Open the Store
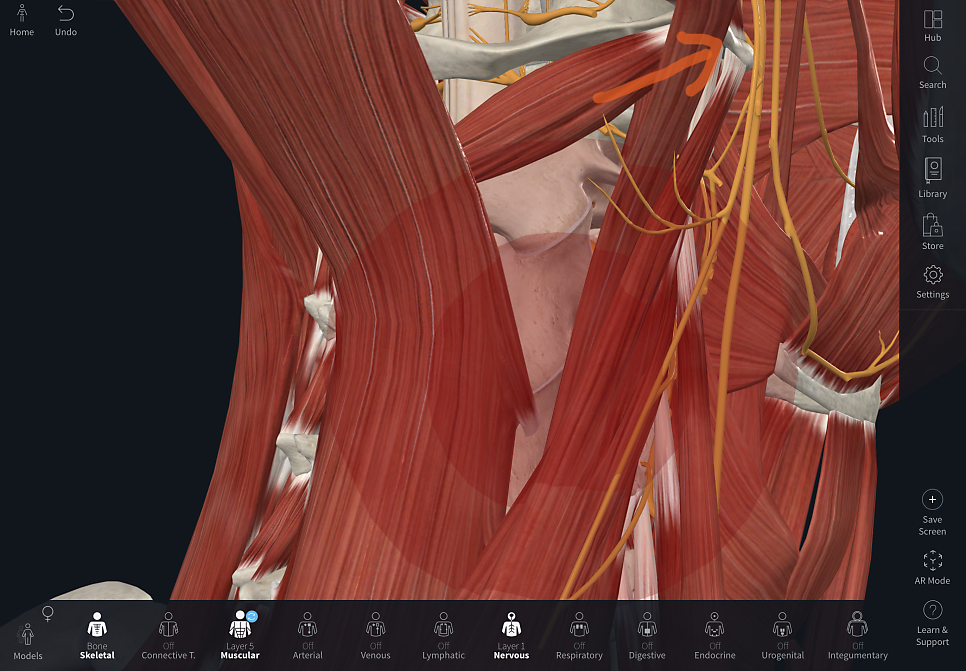This screenshot has width=966, height=671. click(x=932, y=232)
